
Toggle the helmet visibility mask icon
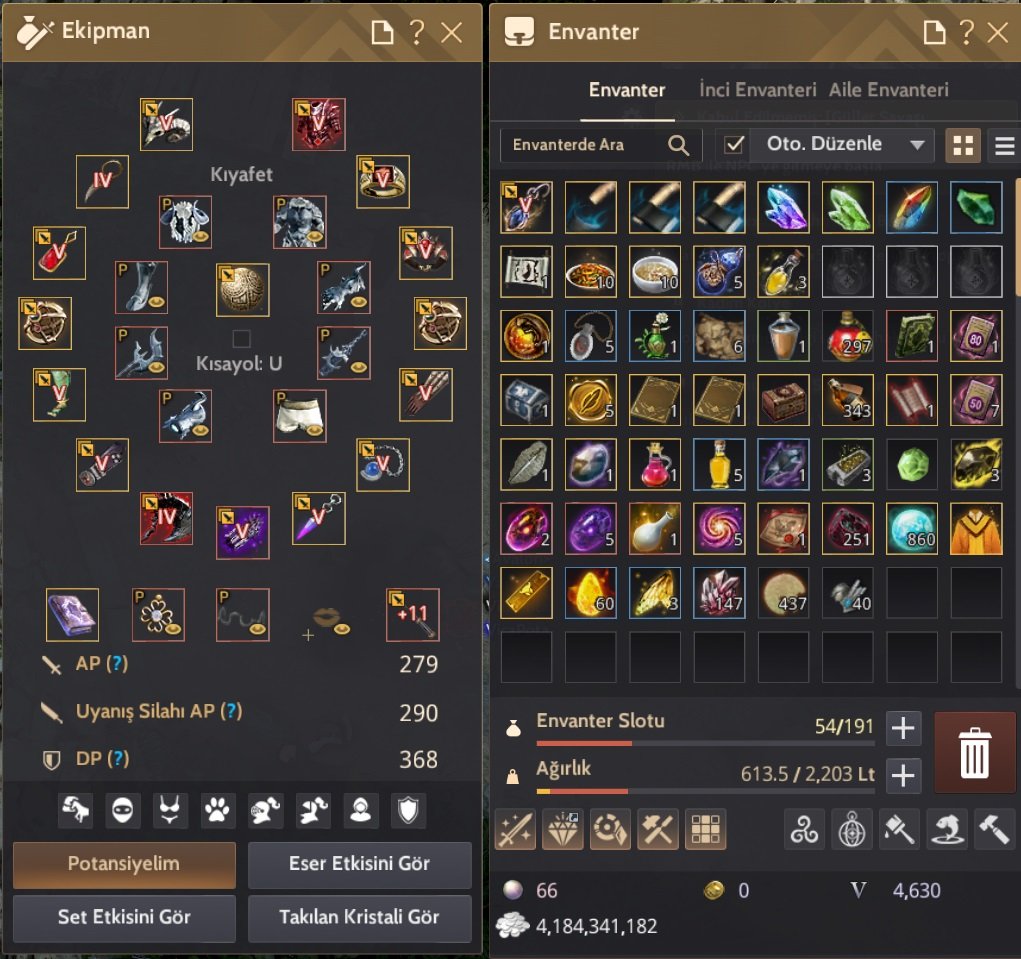(x=122, y=811)
